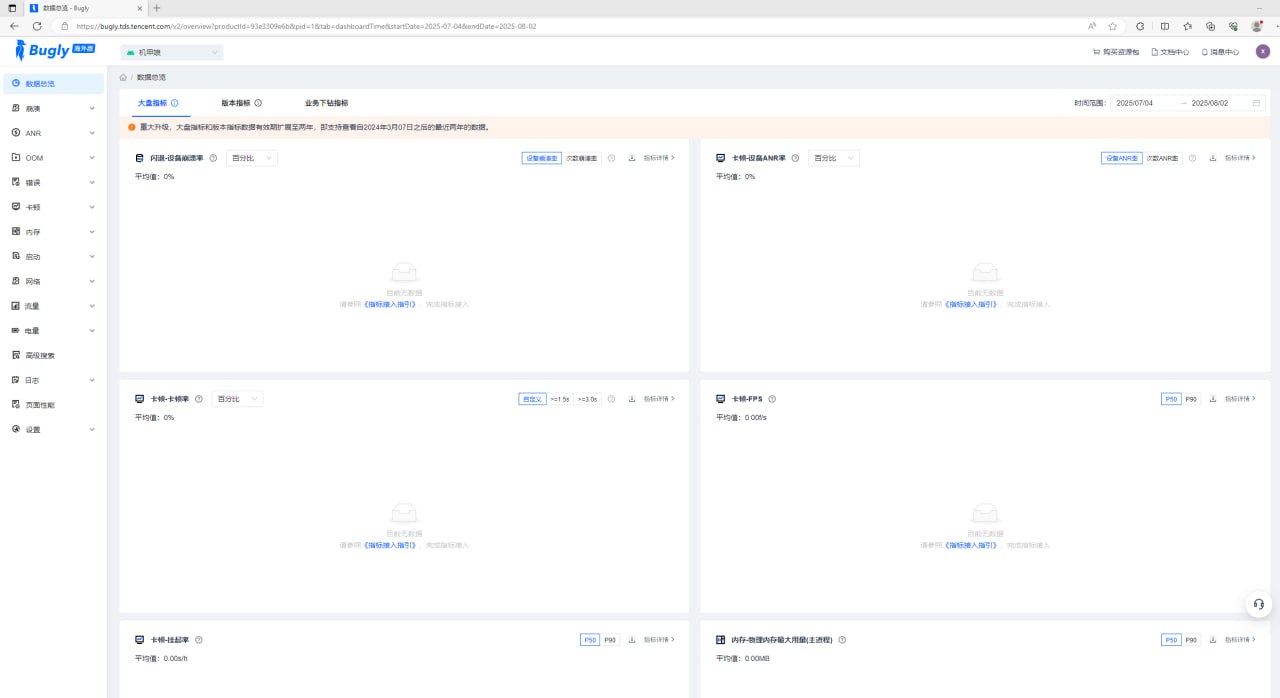
Task: Switch crash chart to 次数崩溃率
Action: pyautogui.click(x=581, y=158)
